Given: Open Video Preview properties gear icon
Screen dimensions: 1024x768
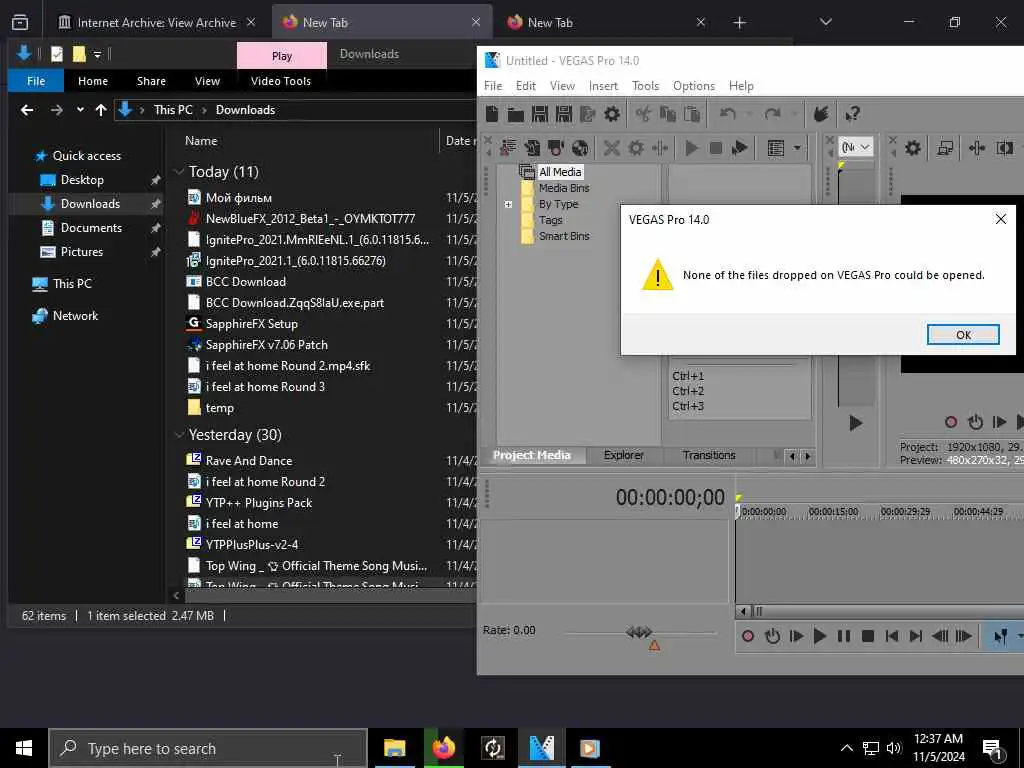Looking at the screenshot, I should point(912,148).
